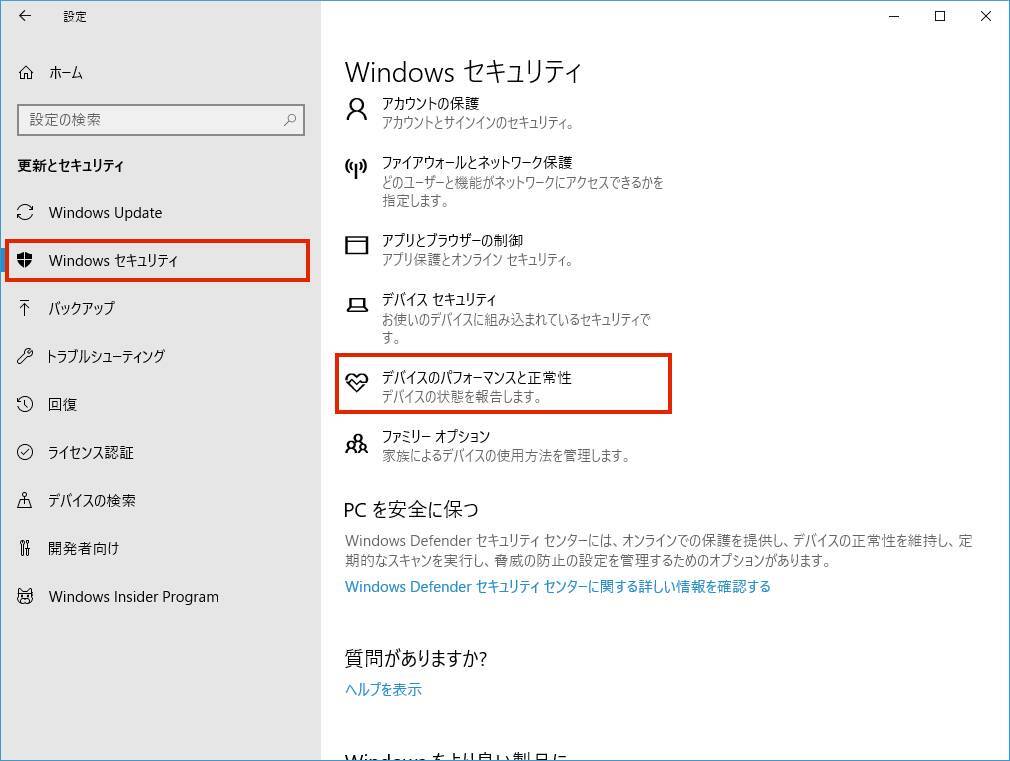Click the Windows セキュリティ shield icon
Screen dimensions: 1010x761
[x=25, y=260]
